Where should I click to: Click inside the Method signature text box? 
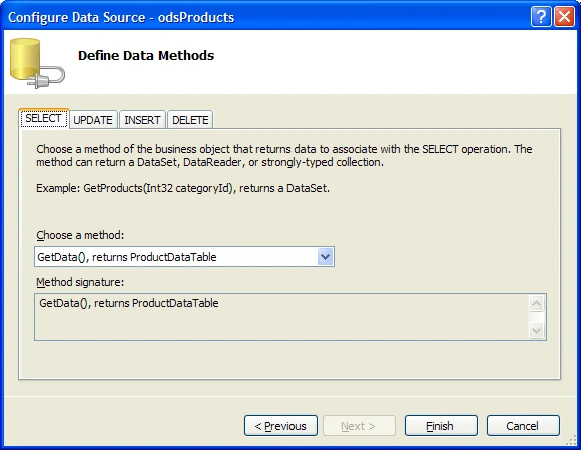pyautogui.click(x=282, y=317)
